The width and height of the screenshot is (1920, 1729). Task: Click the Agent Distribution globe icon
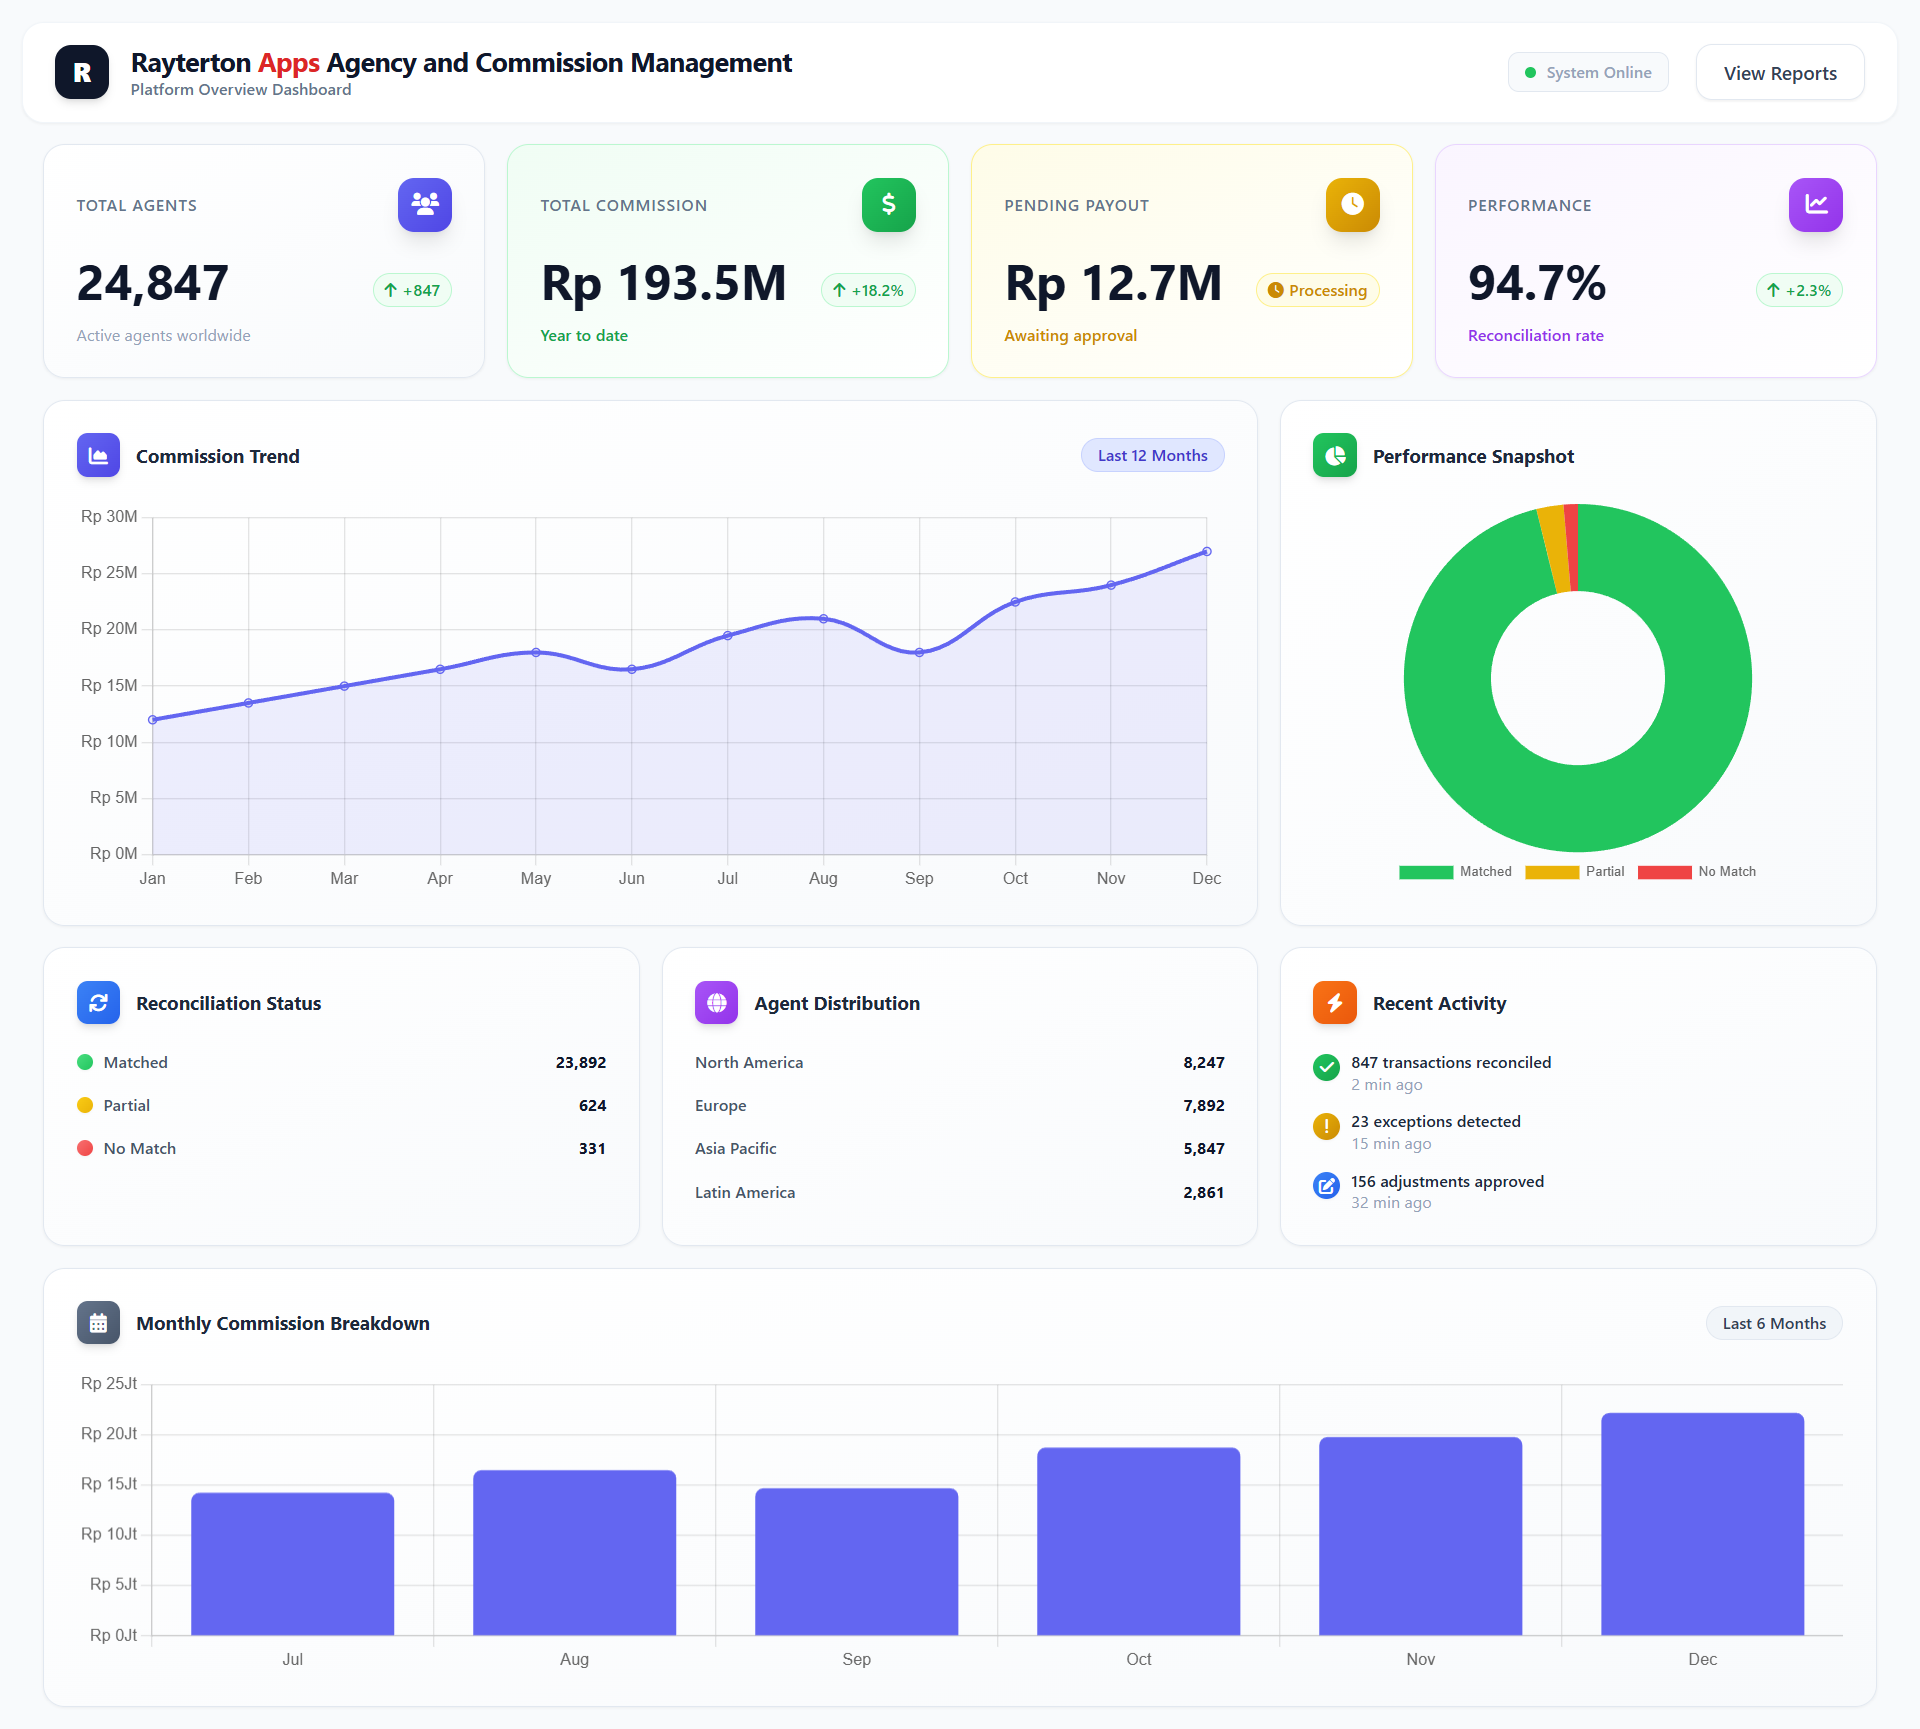click(716, 1002)
